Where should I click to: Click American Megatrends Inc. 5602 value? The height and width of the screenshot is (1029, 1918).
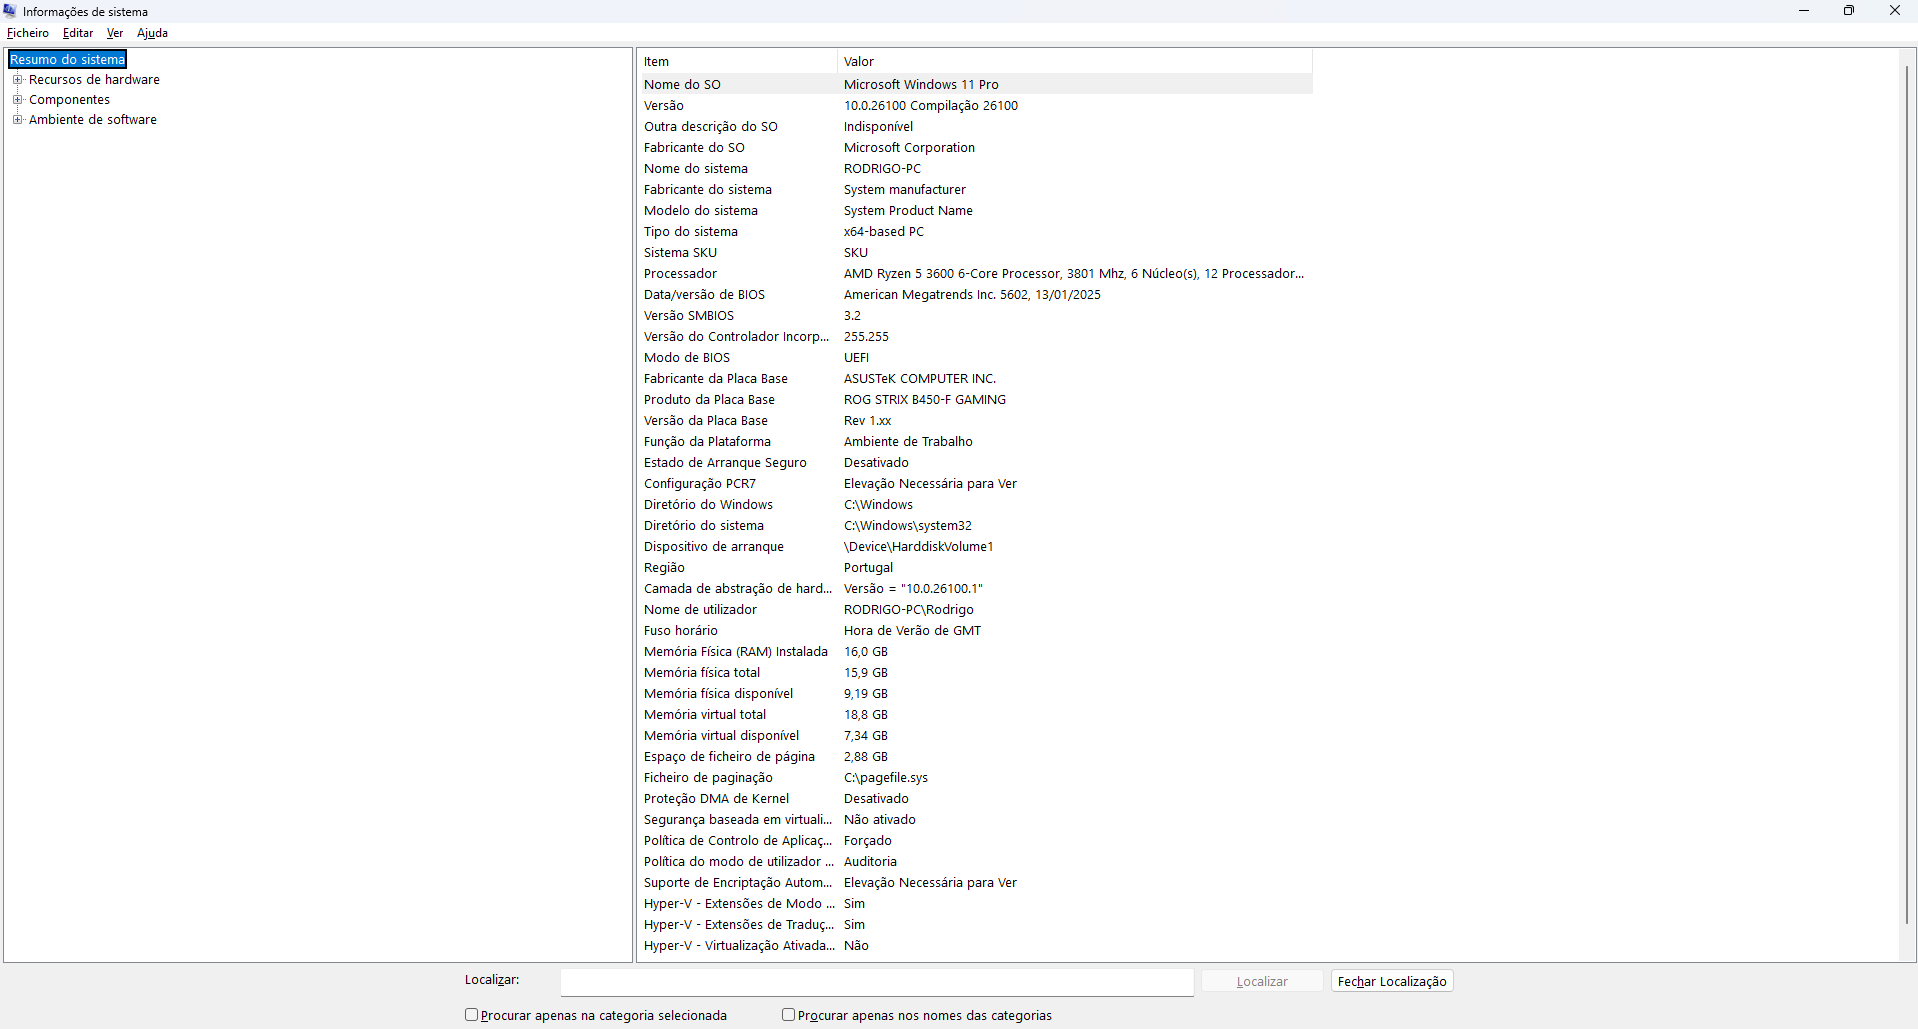point(972,295)
